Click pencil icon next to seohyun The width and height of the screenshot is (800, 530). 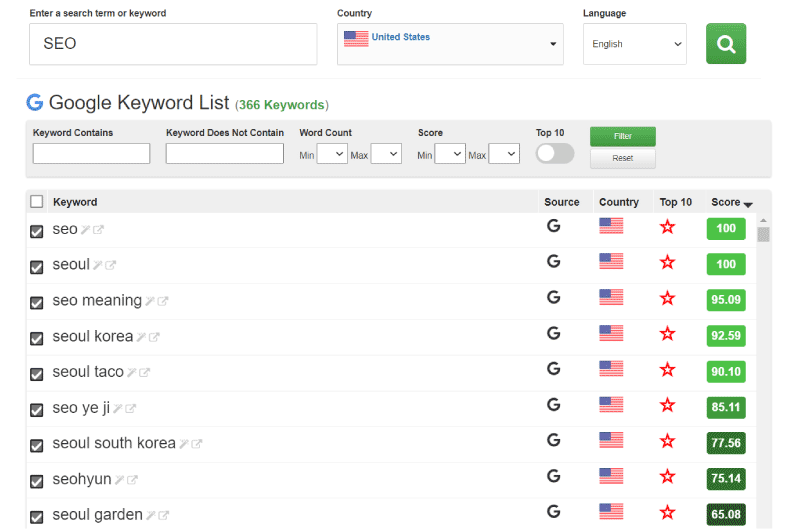(119, 480)
